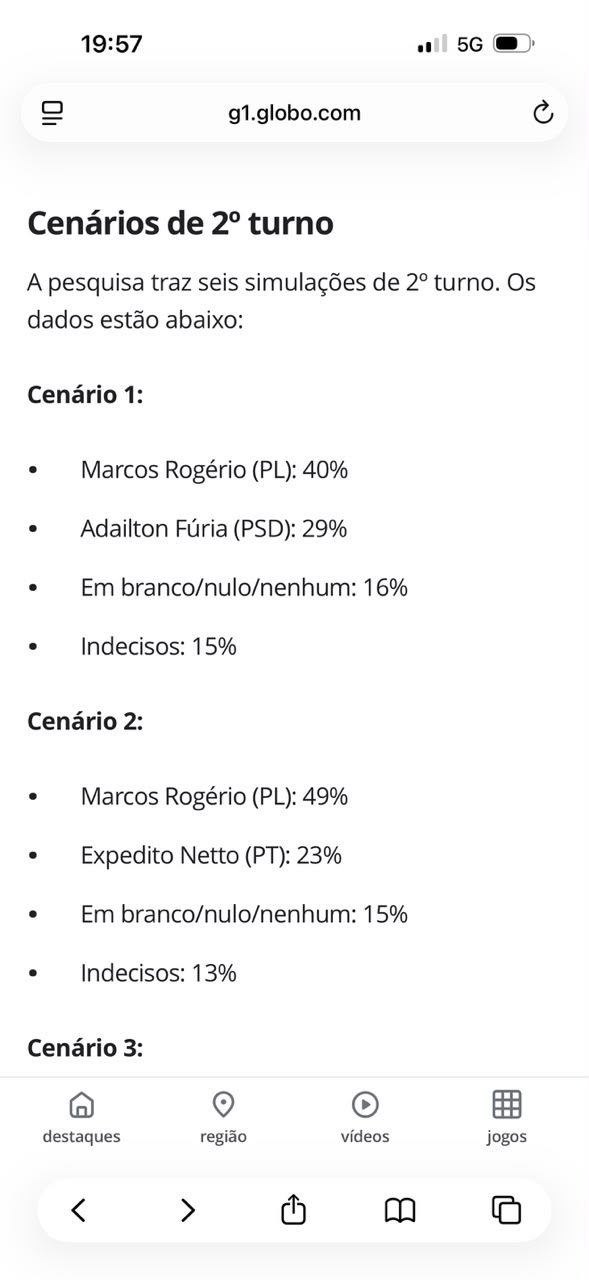Tap the g1.globo.com address field
The height and width of the screenshot is (1280, 589).
coord(294,113)
